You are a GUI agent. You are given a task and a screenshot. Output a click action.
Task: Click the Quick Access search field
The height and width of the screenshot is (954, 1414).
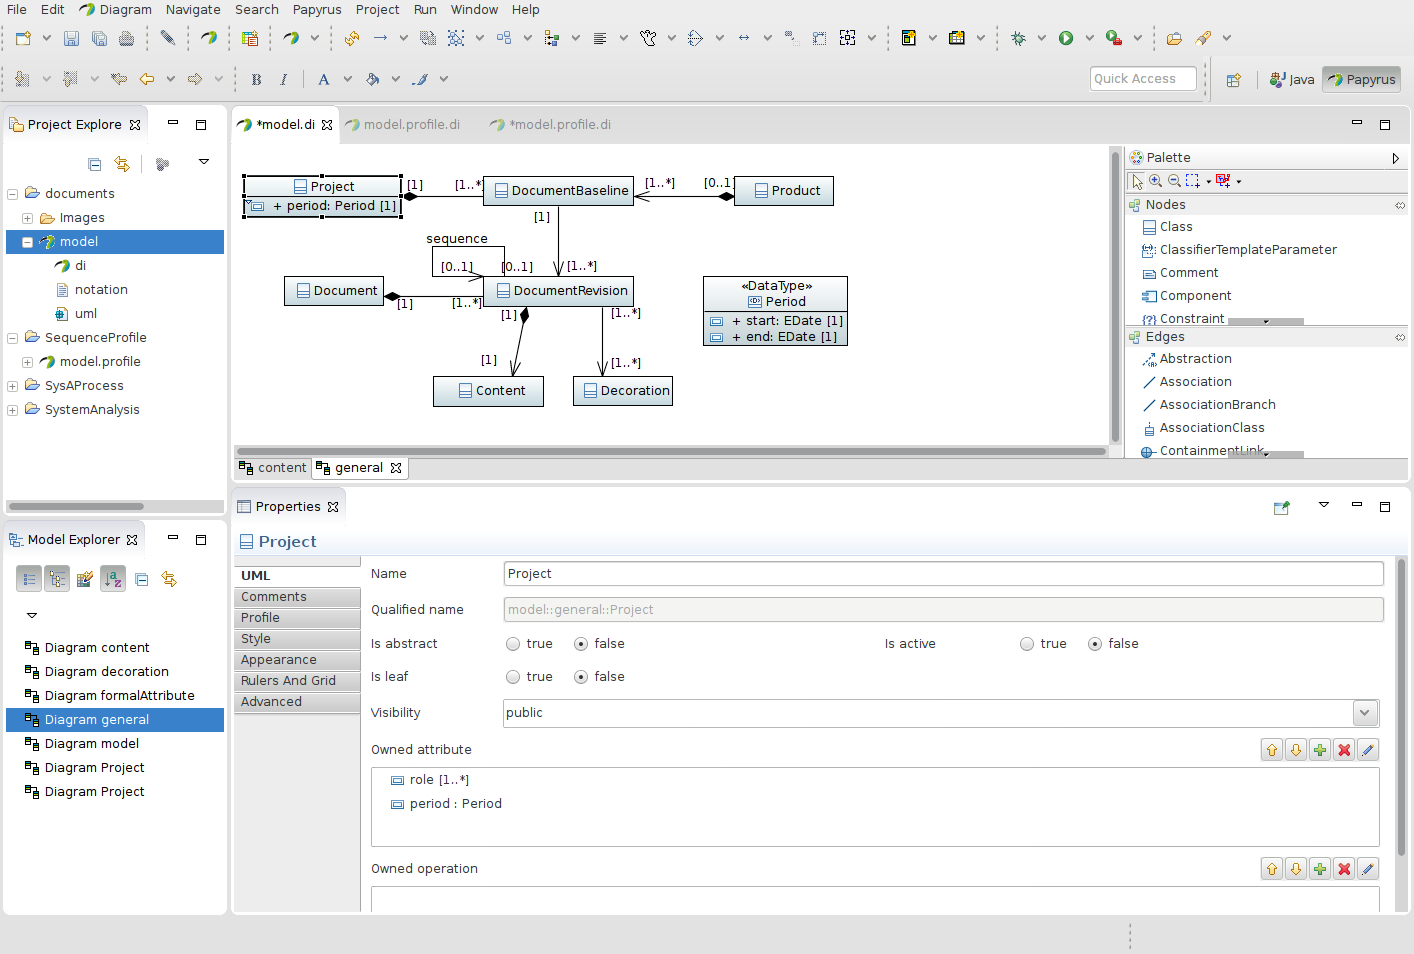coord(1143,79)
